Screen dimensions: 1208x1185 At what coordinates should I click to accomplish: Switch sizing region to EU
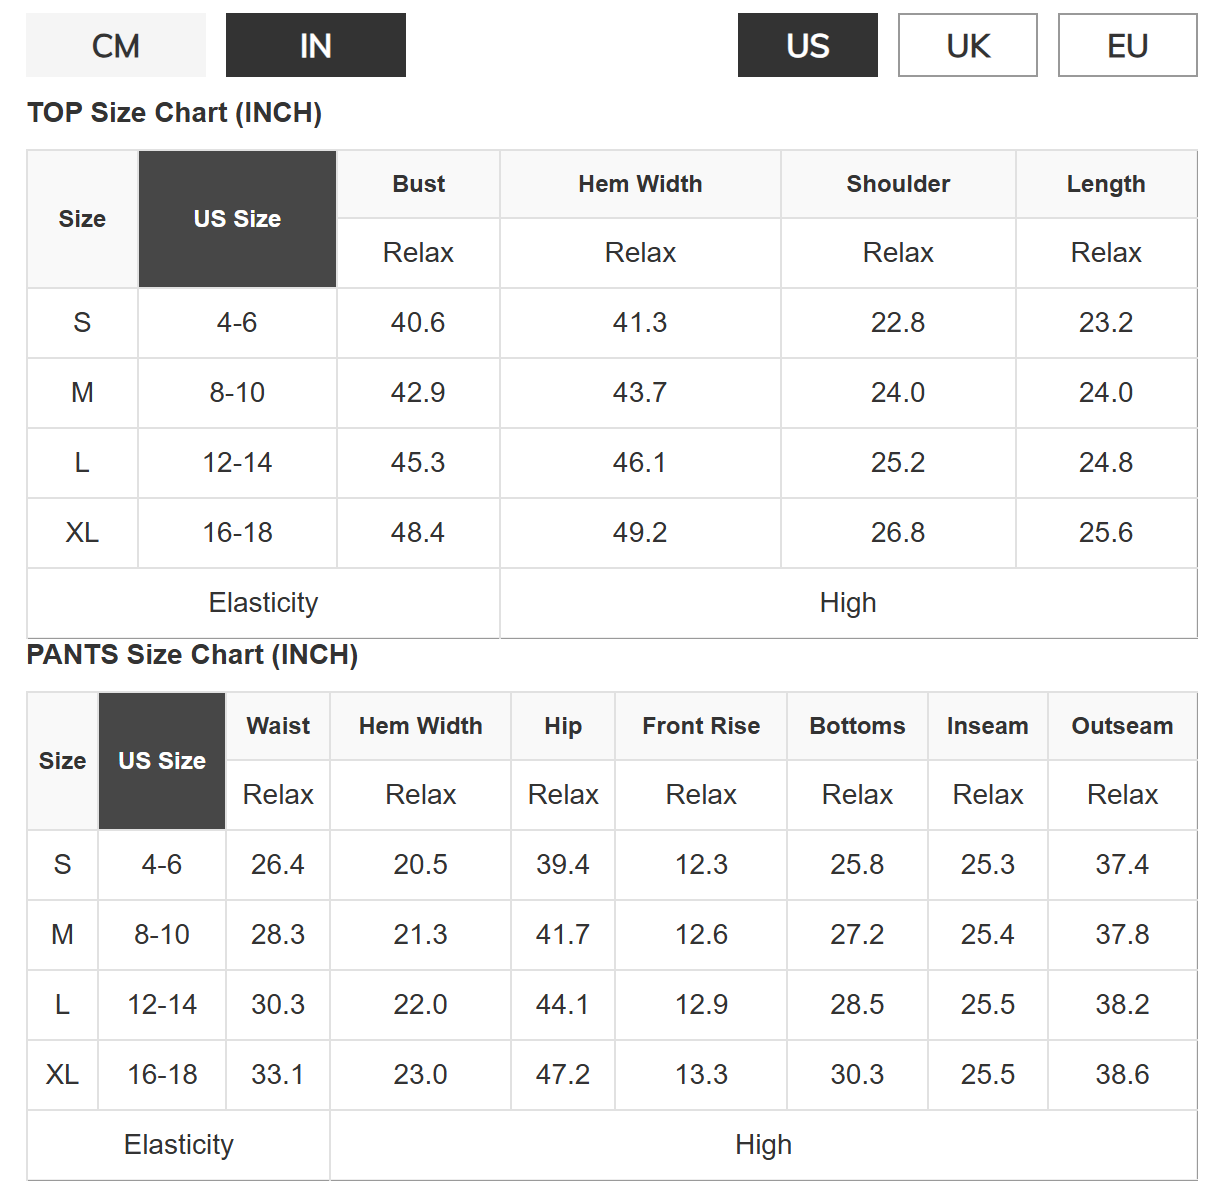tap(1128, 45)
